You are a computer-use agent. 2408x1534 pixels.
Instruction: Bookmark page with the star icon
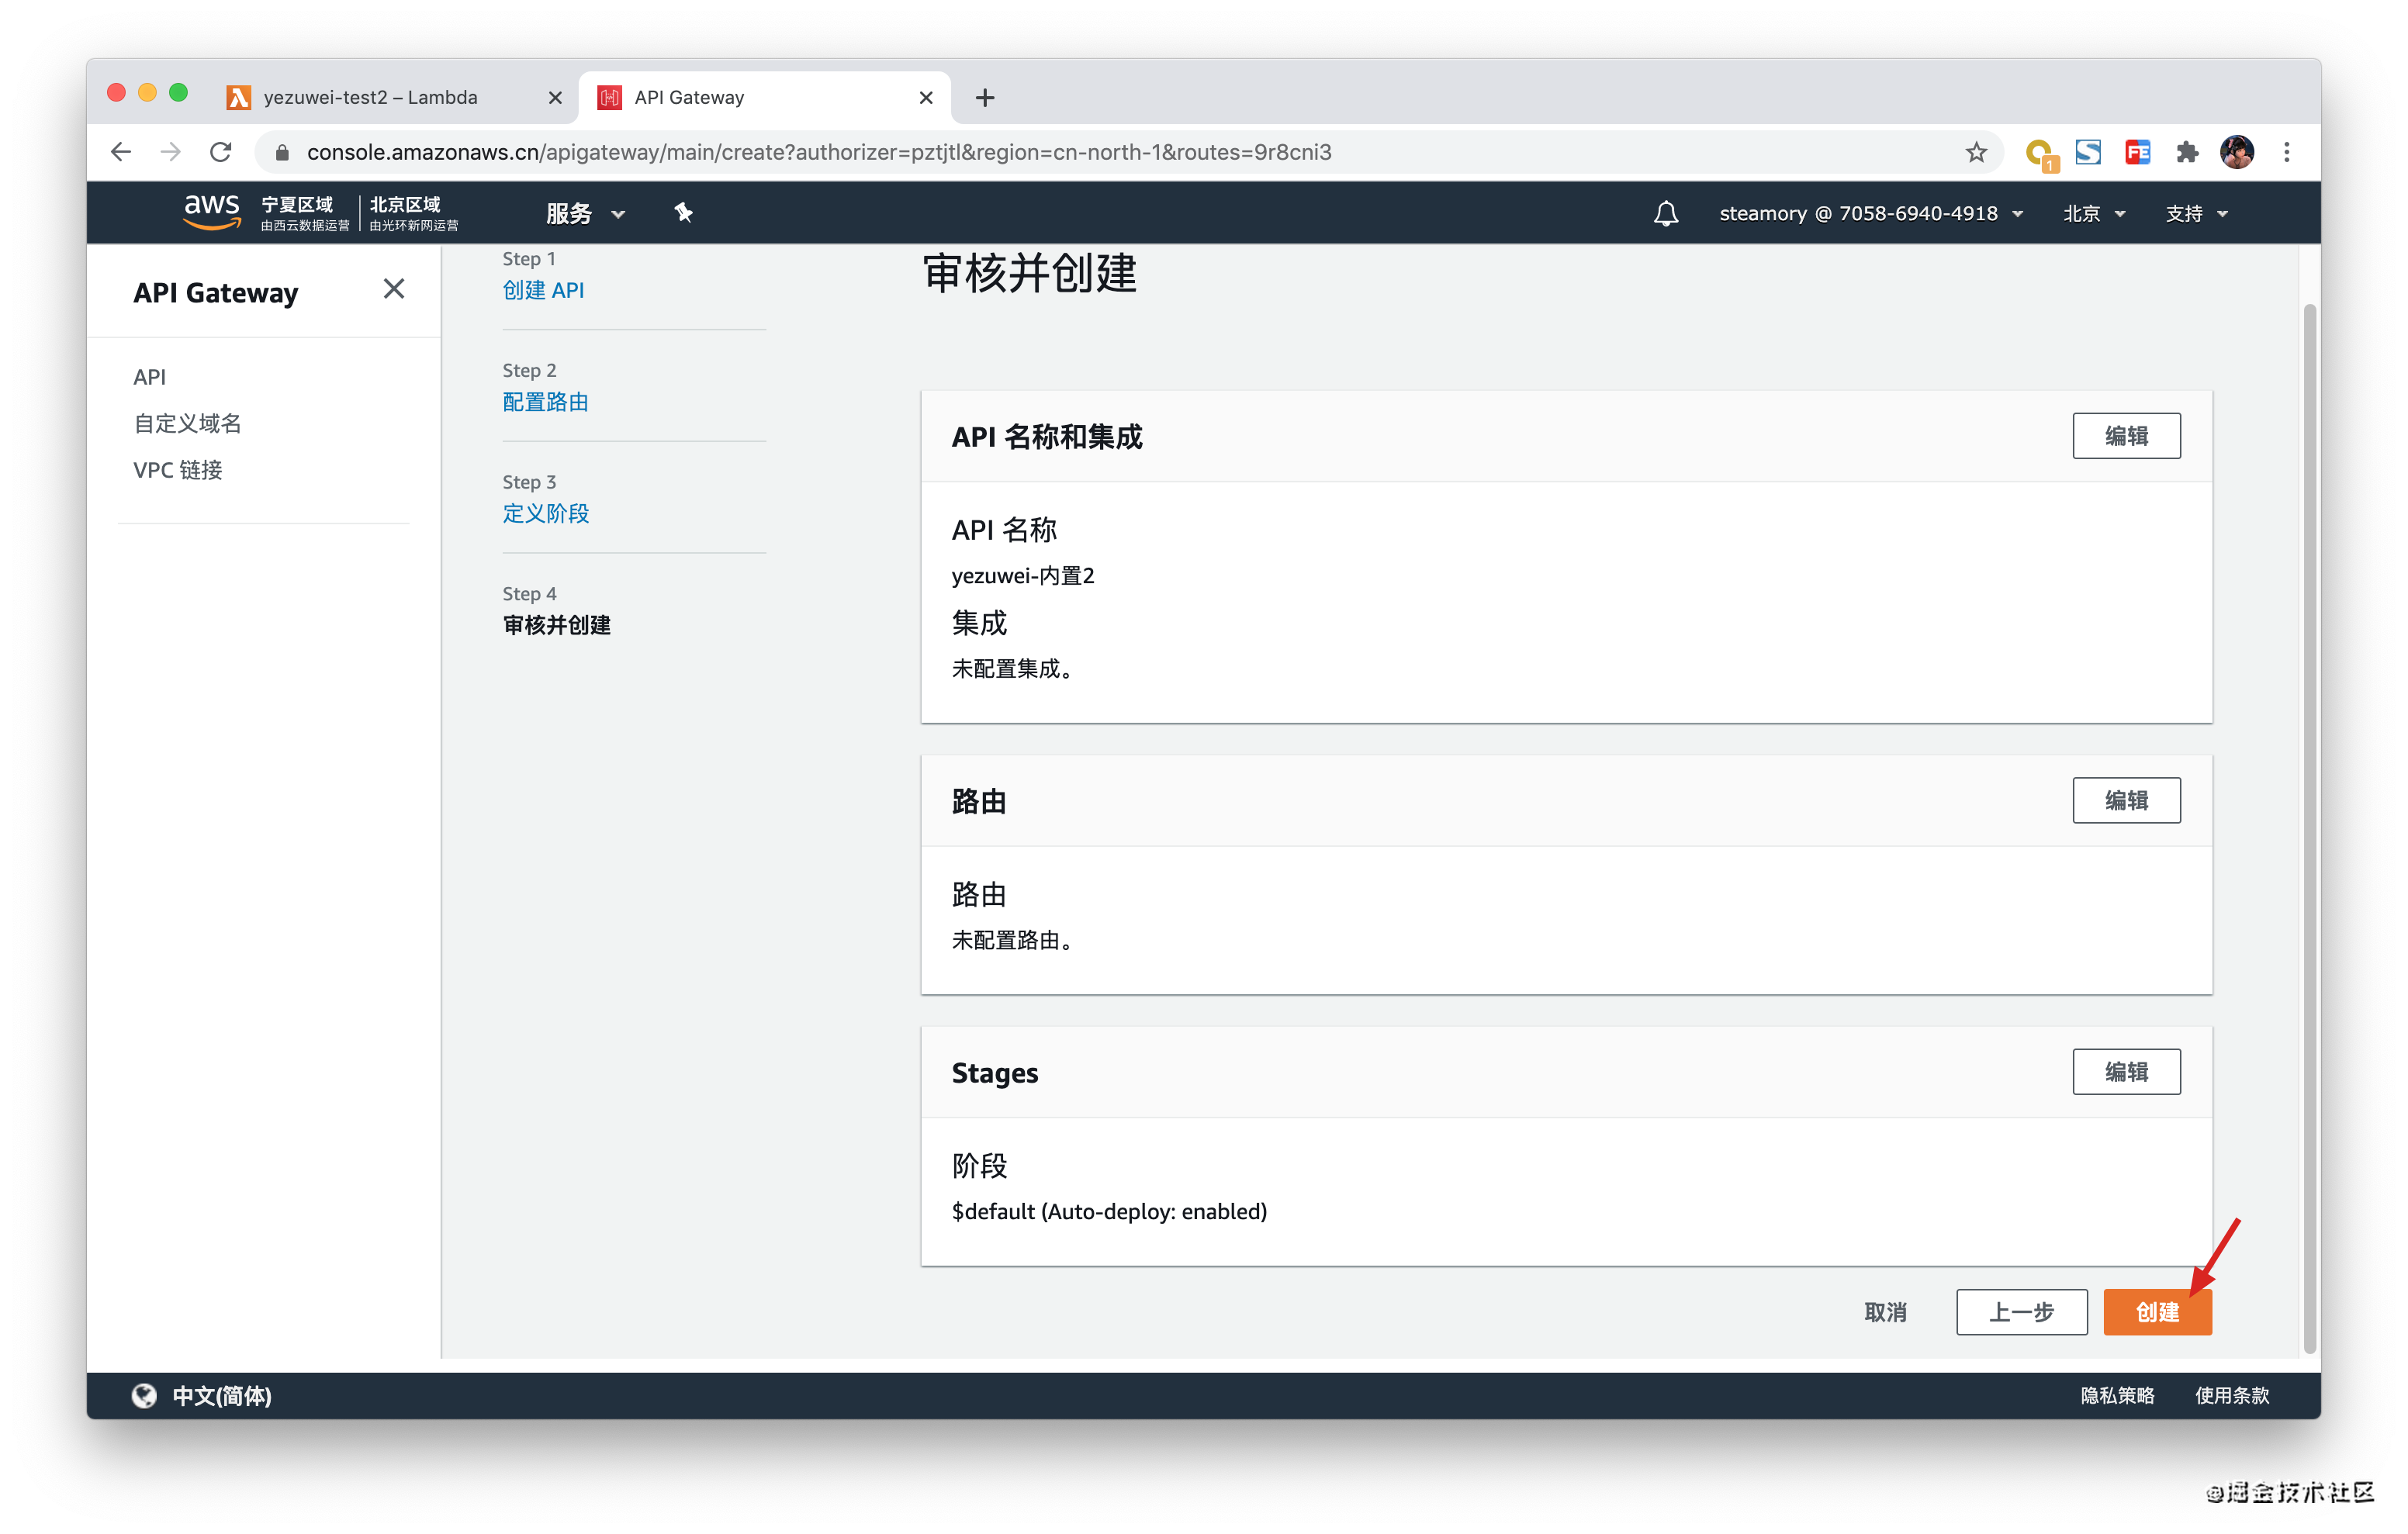(x=1975, y=152)
